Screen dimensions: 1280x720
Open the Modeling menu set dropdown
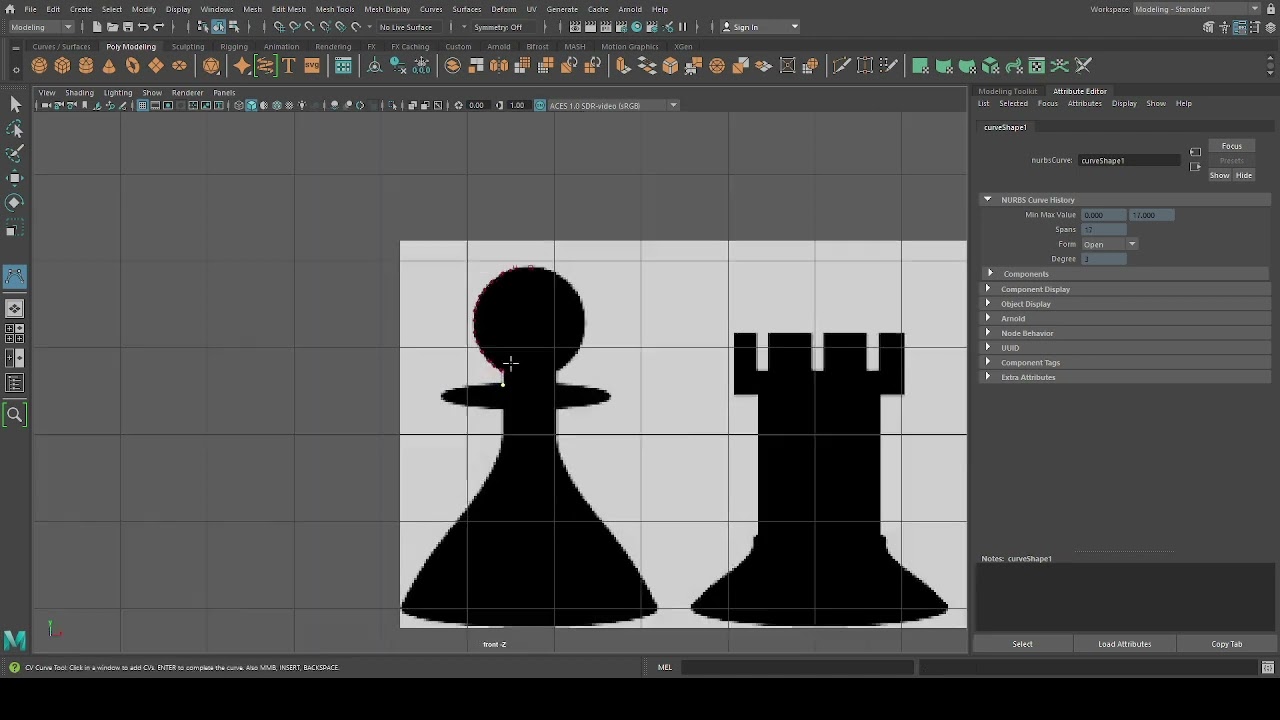coord(40,27)
